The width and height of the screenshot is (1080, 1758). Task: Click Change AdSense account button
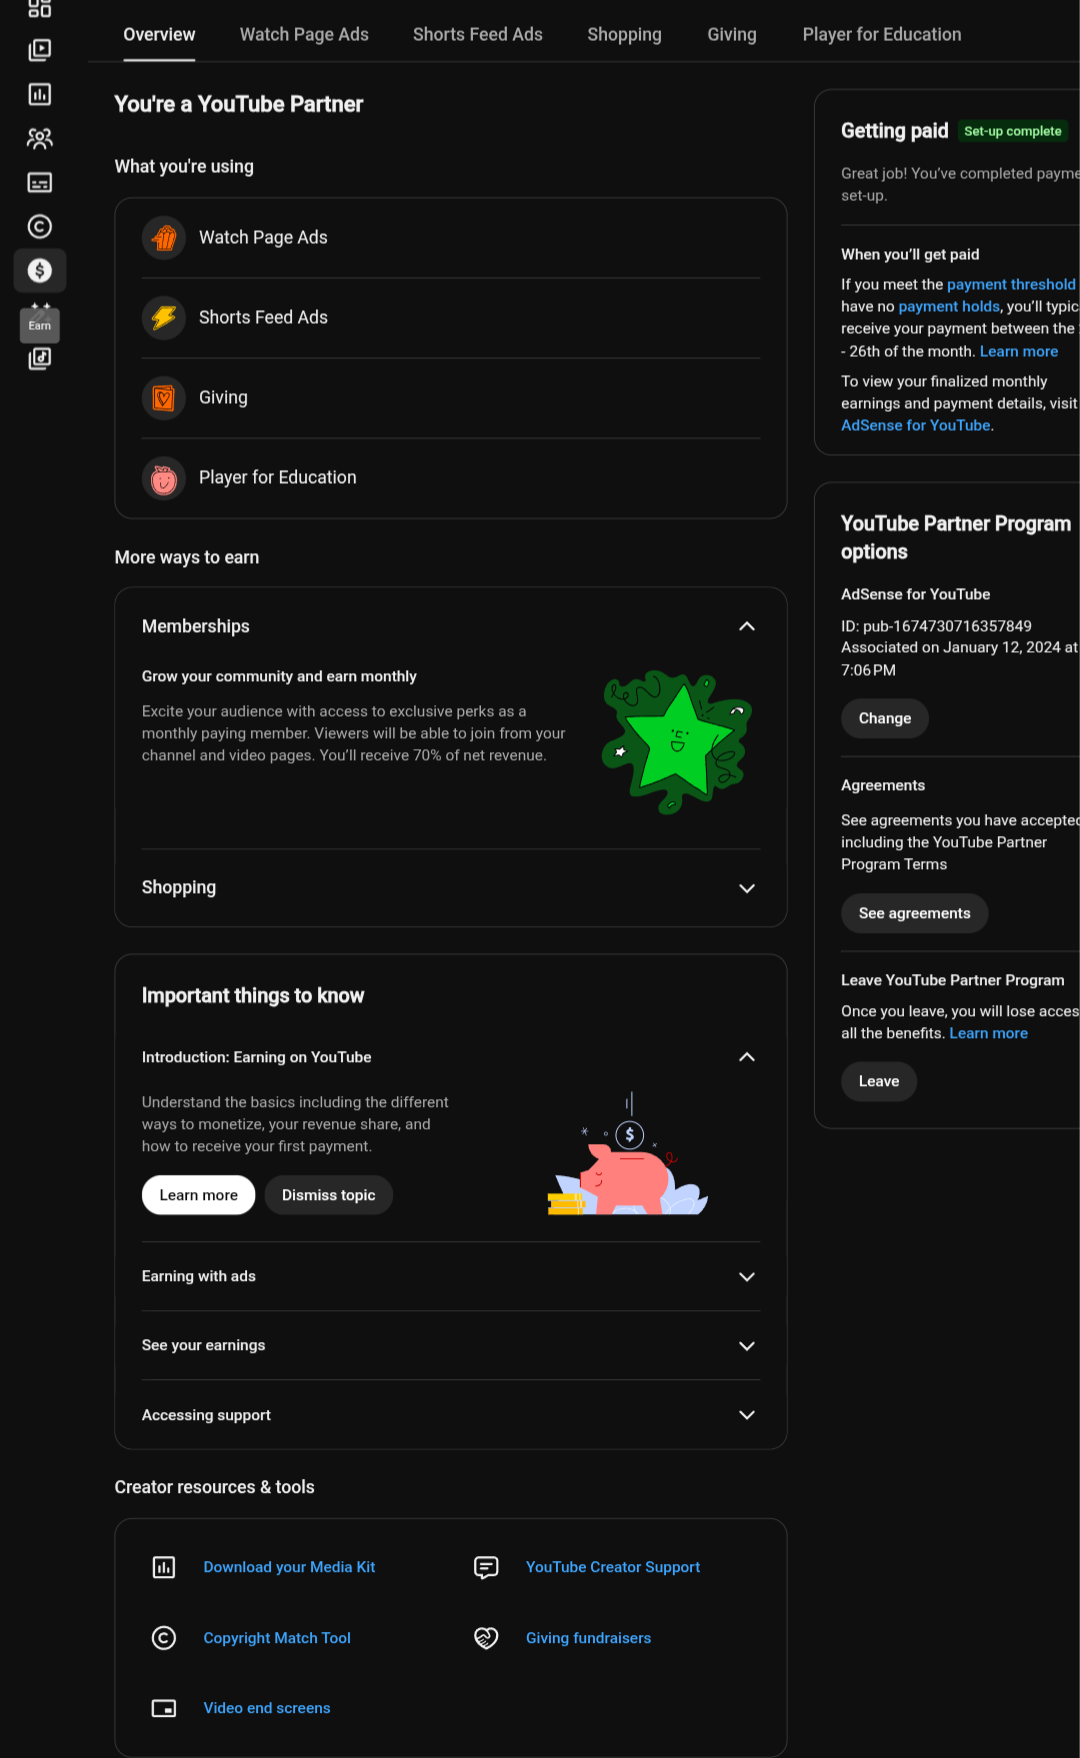pos(885,718)
